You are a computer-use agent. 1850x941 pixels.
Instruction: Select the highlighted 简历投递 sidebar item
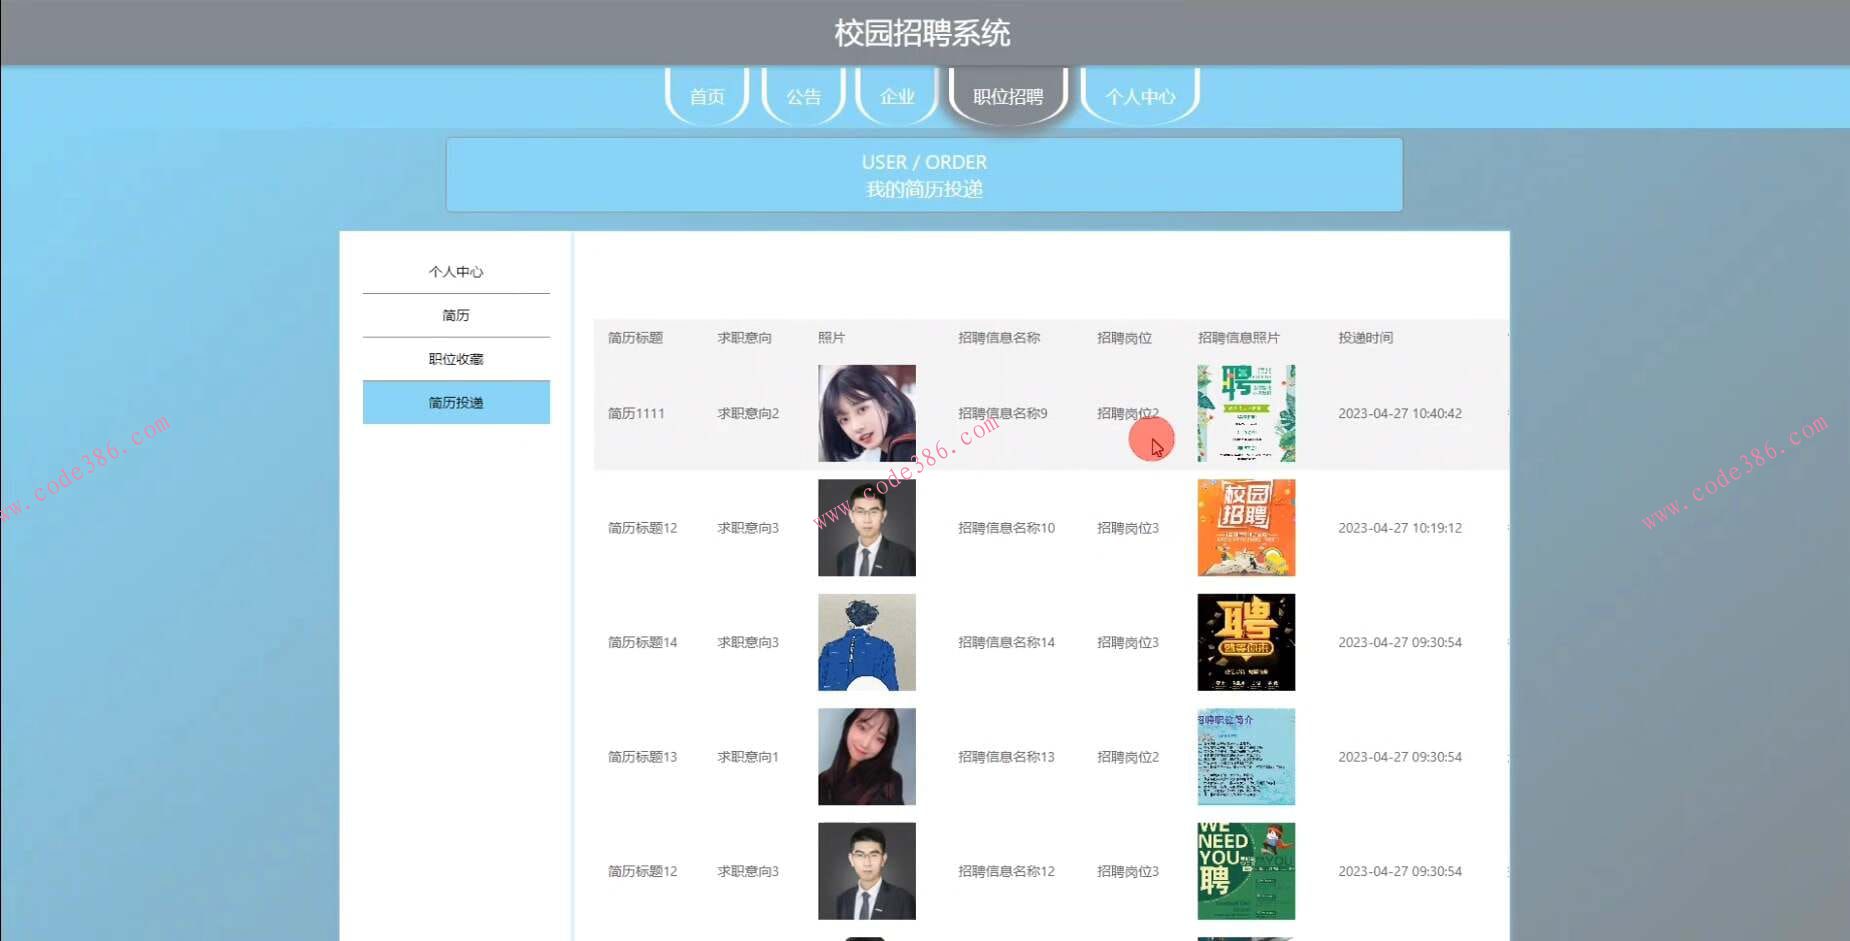tap(456, 401)
